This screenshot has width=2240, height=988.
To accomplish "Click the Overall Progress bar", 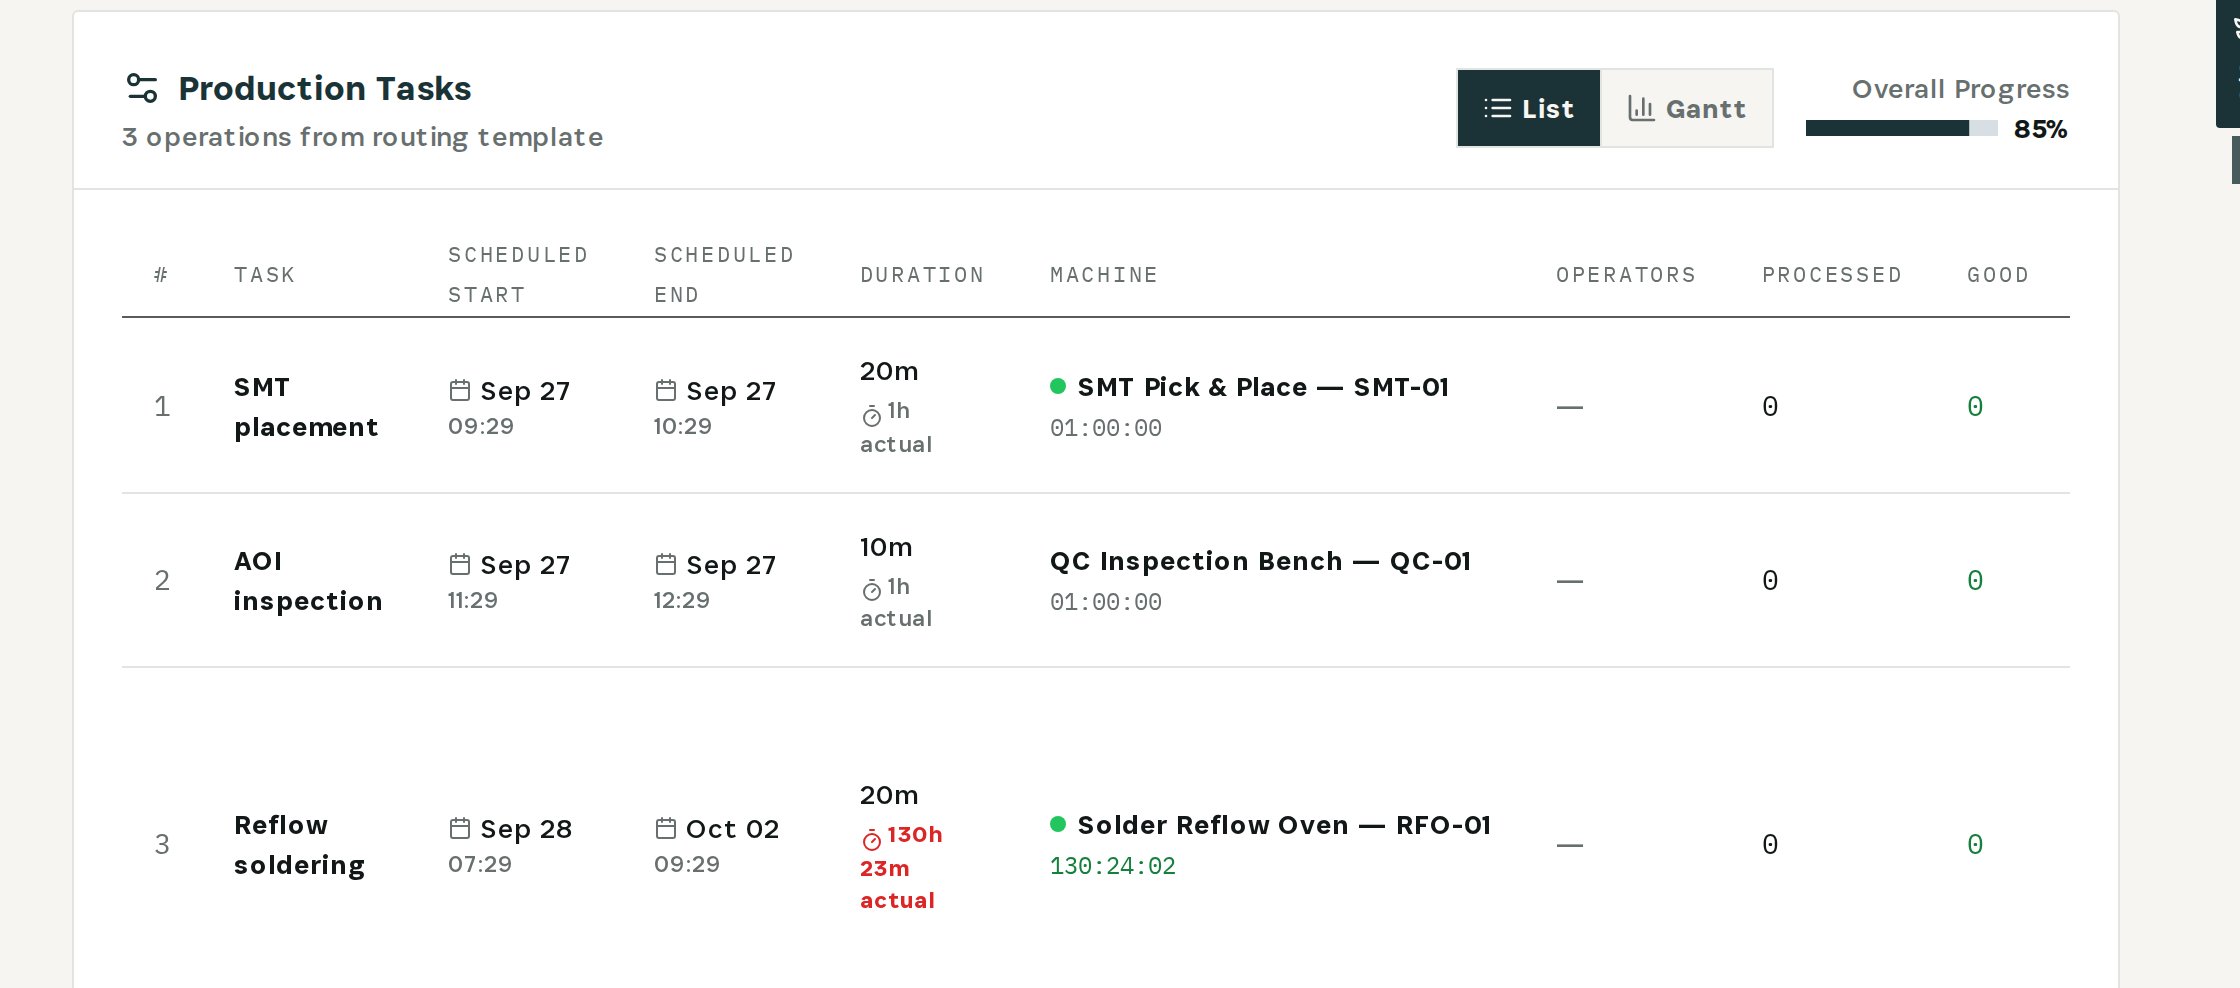I will (1902, 128).
